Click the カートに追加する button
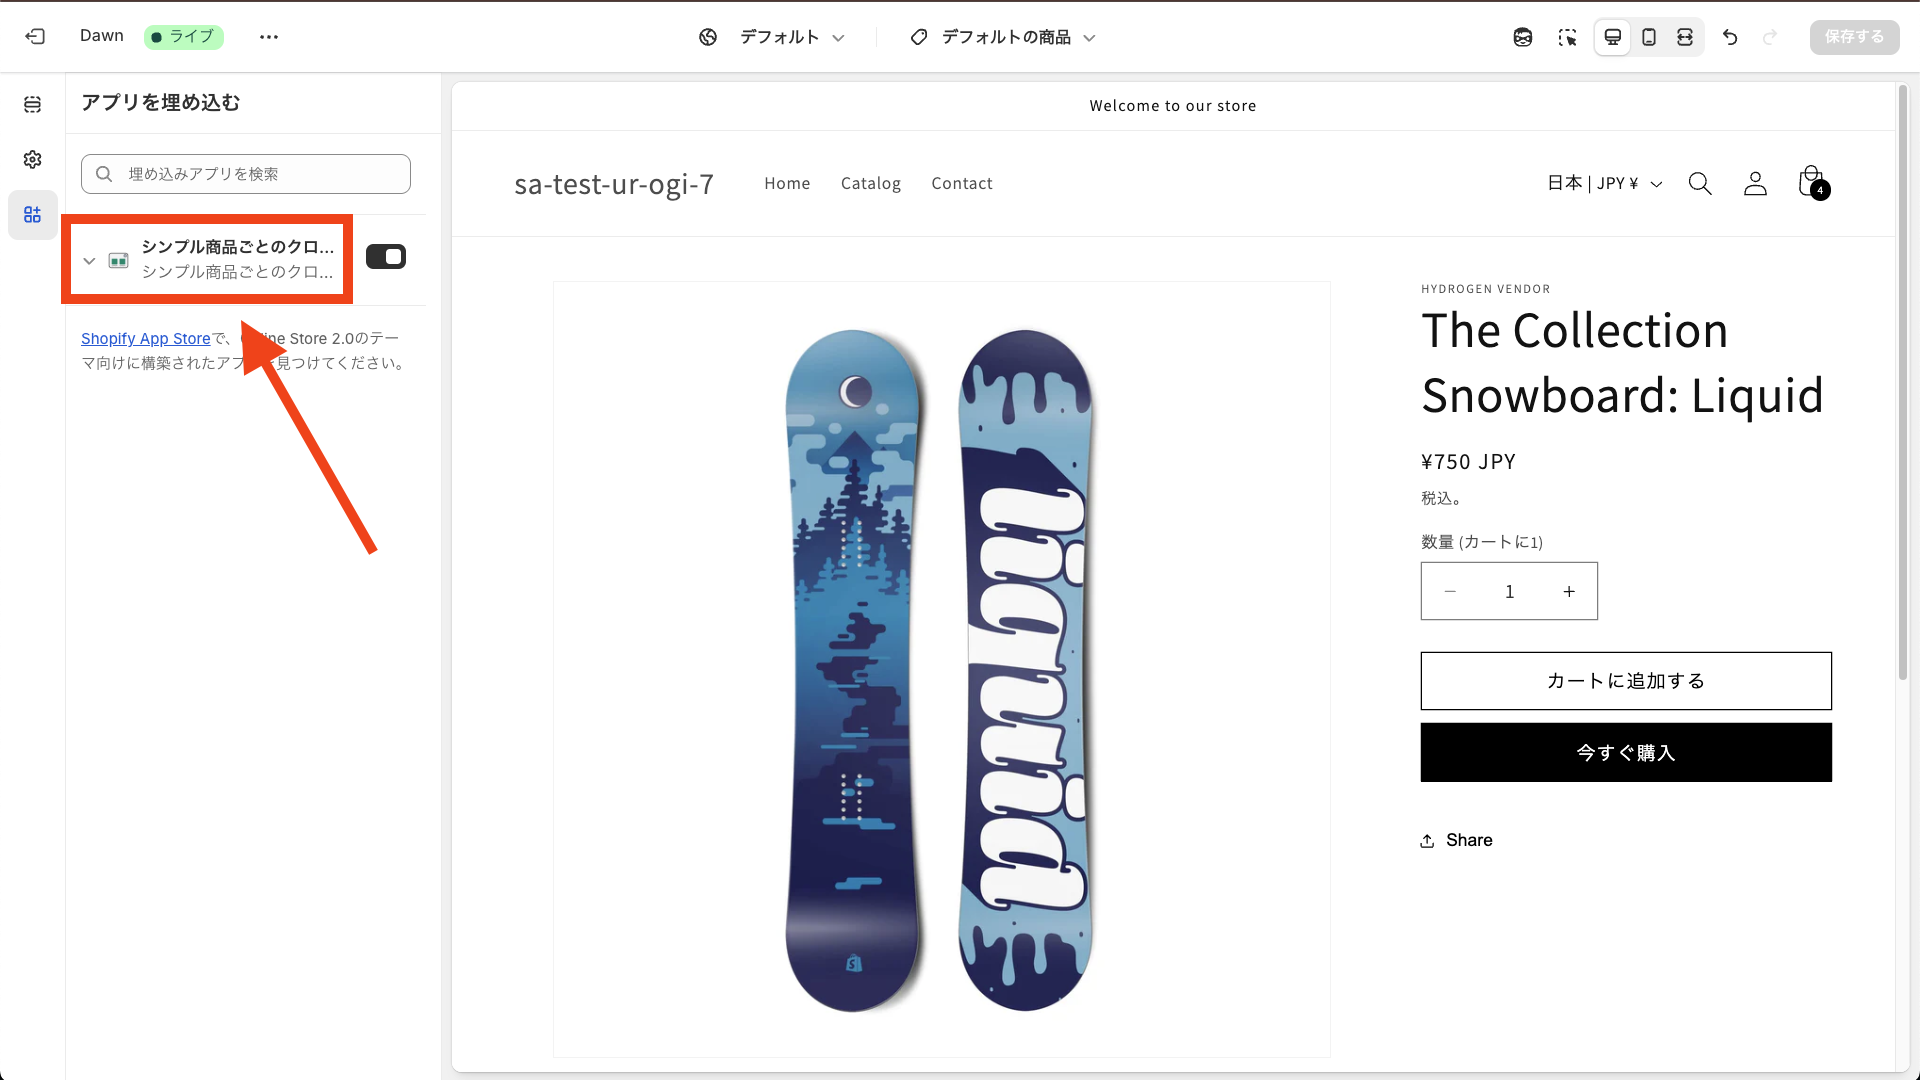The image size is (1920, 1080). (x=1625, y=681)
